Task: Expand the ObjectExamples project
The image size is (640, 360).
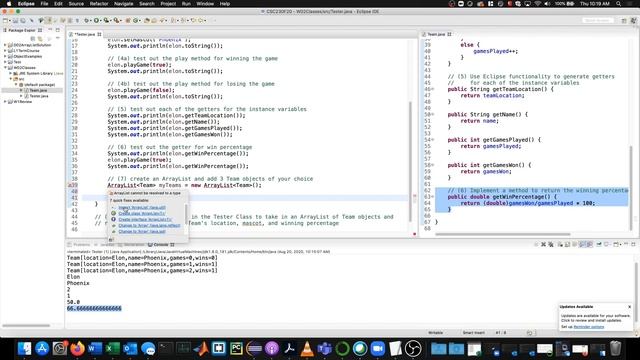Action: coord(5,56)
